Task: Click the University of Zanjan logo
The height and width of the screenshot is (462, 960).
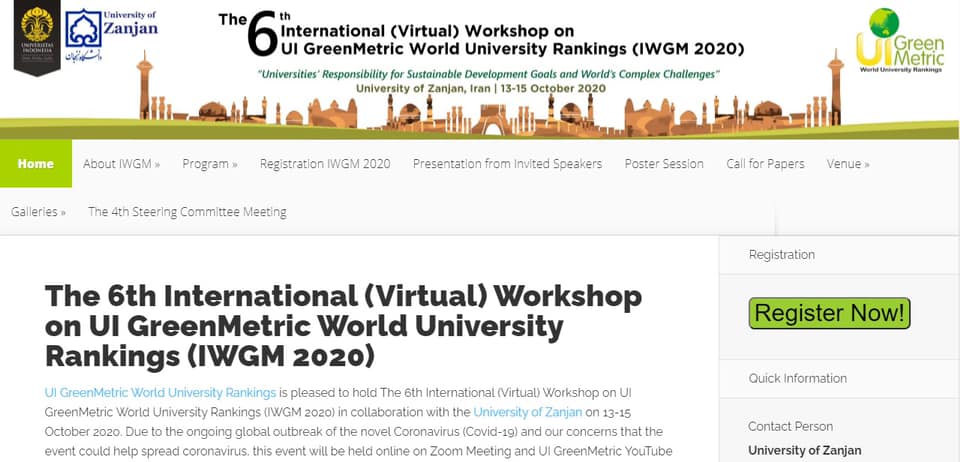Action: (111, 35)
